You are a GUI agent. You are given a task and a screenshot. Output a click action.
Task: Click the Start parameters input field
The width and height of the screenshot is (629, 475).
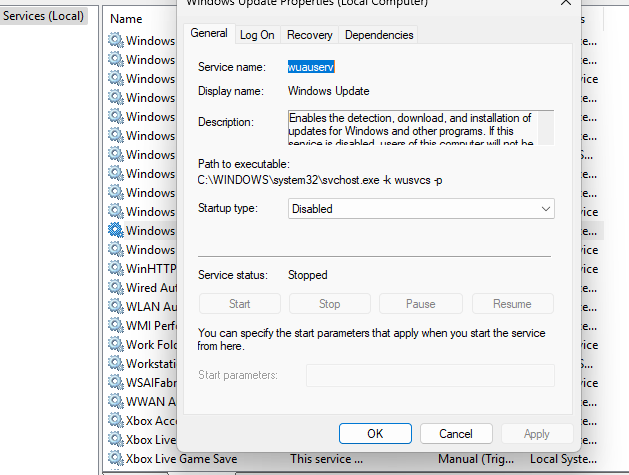tap(430, 375)
